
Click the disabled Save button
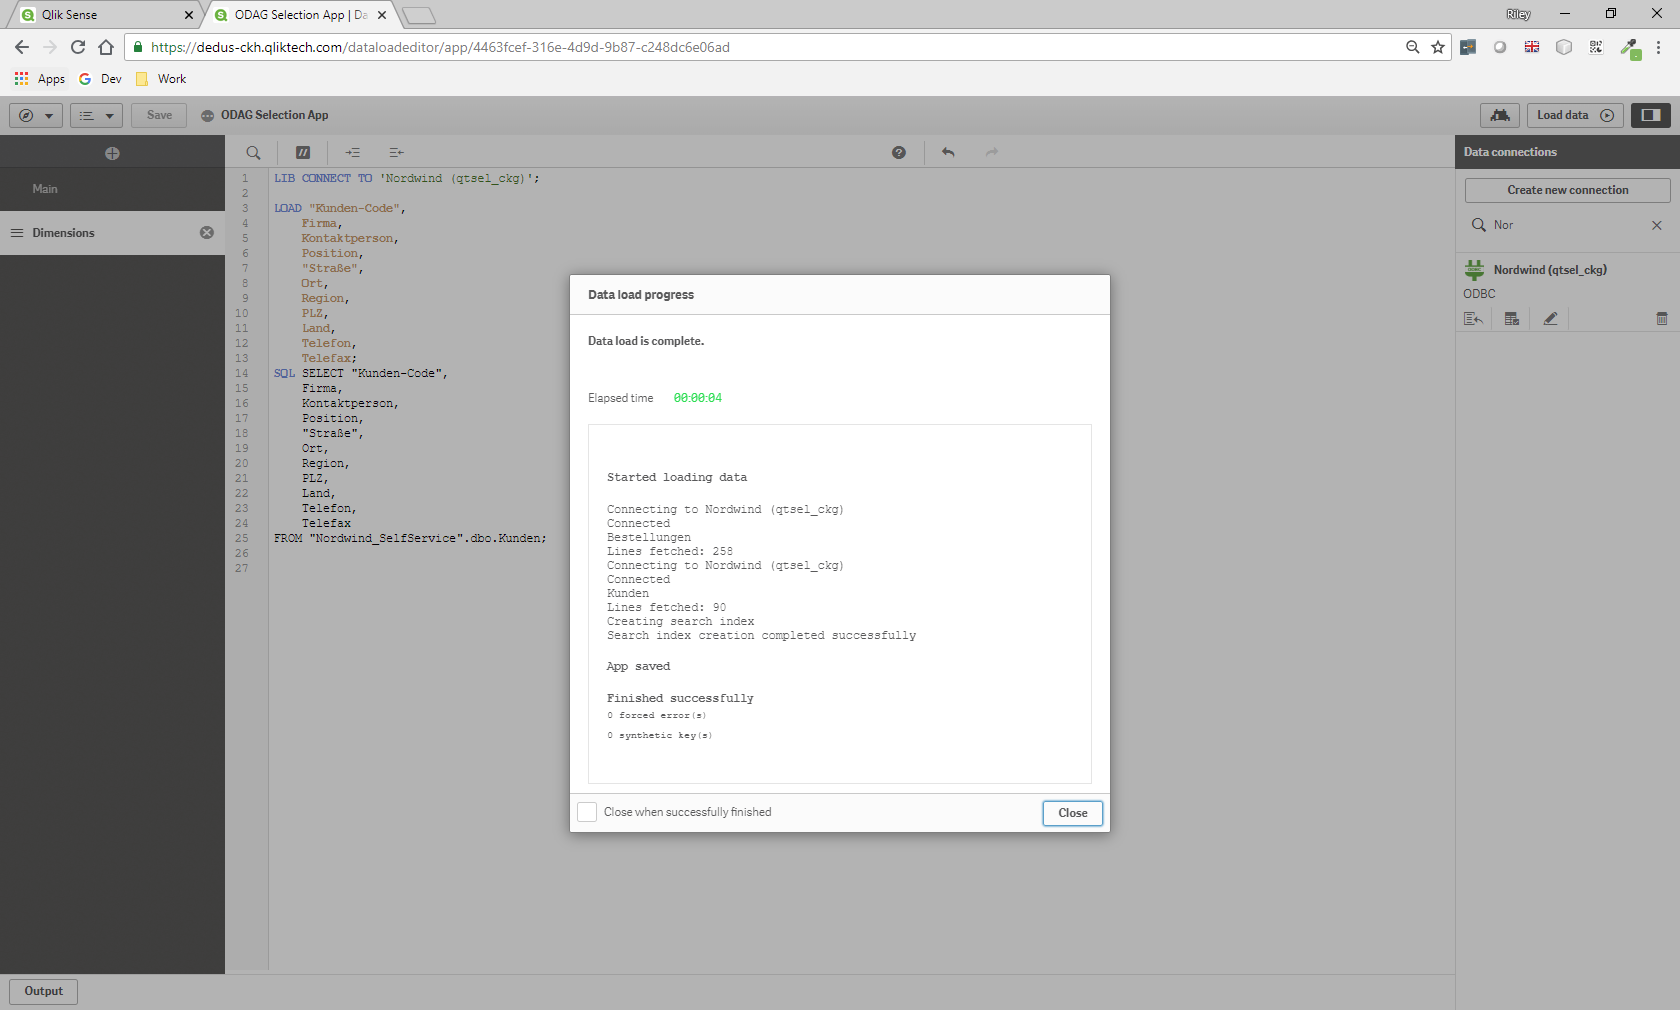(x=159, y=116)
